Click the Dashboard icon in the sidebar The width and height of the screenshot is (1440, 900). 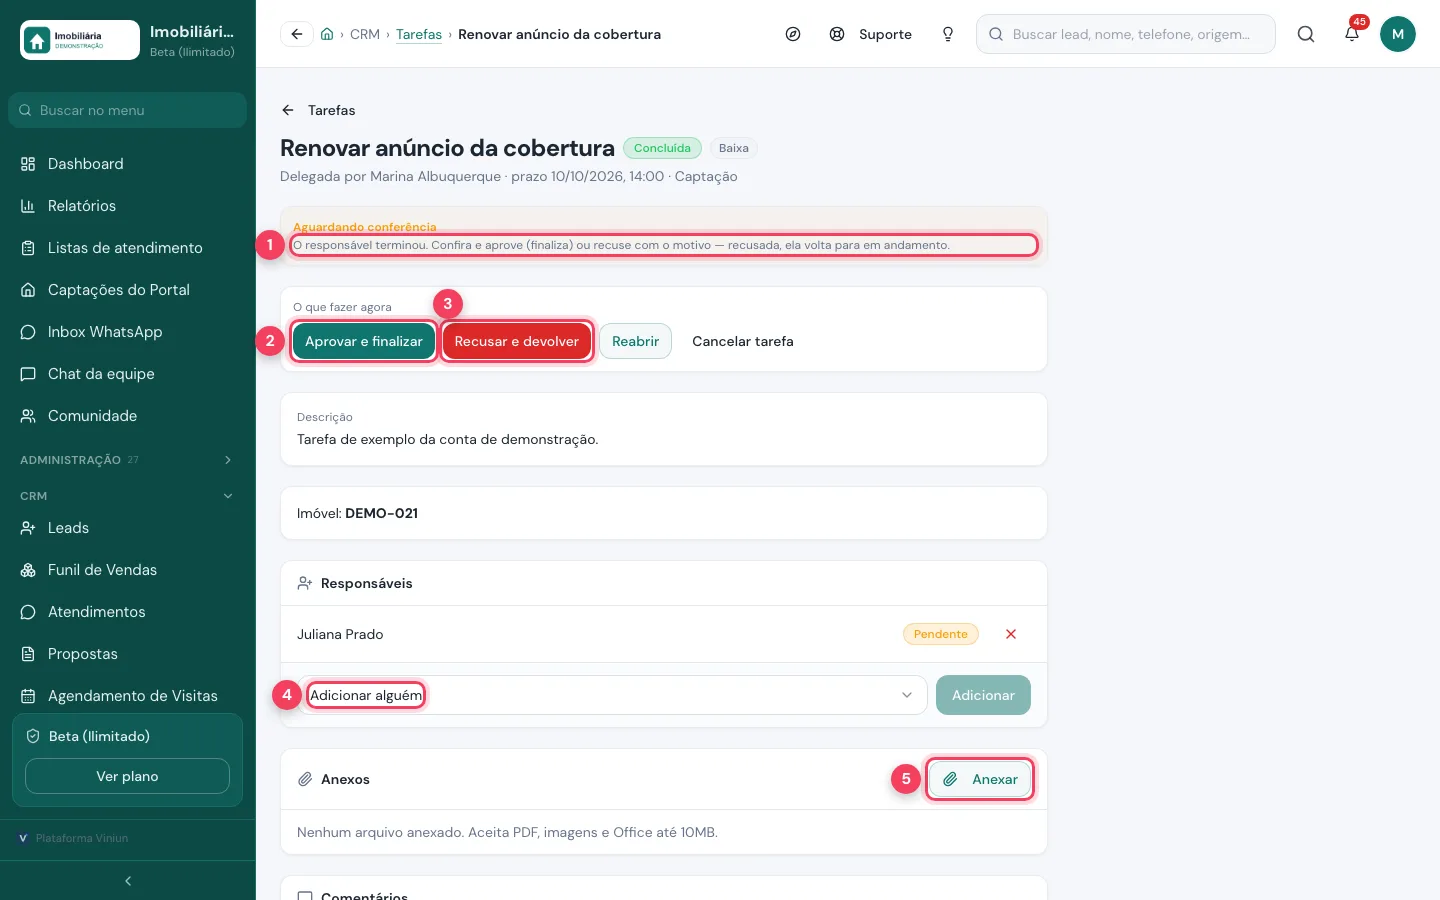(x=28, y=164)
